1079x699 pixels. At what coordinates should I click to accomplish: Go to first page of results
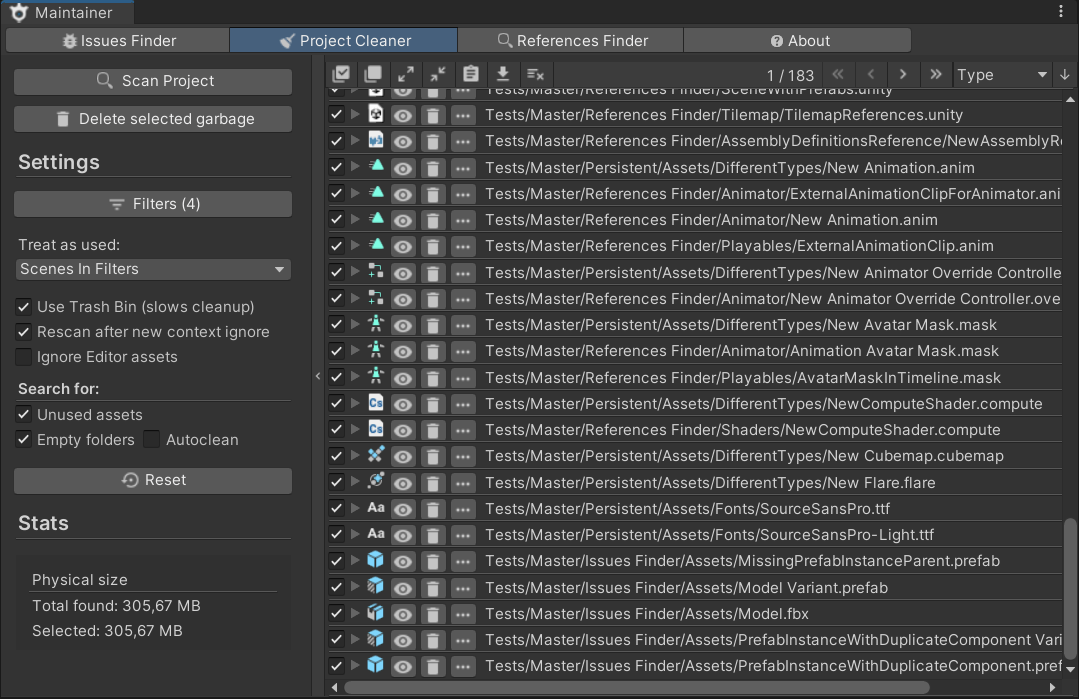pyautogui.click(x=837, y=74)
